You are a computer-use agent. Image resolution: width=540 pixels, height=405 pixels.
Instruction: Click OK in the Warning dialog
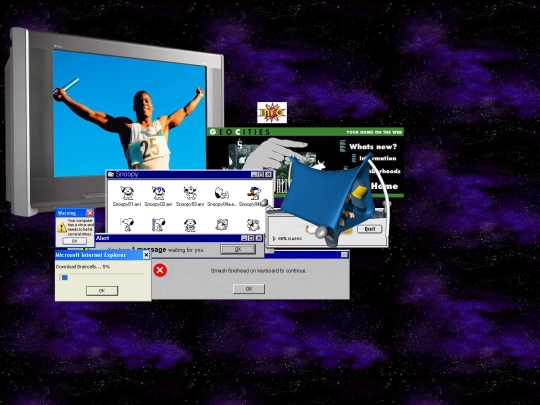tap(74, 241)
